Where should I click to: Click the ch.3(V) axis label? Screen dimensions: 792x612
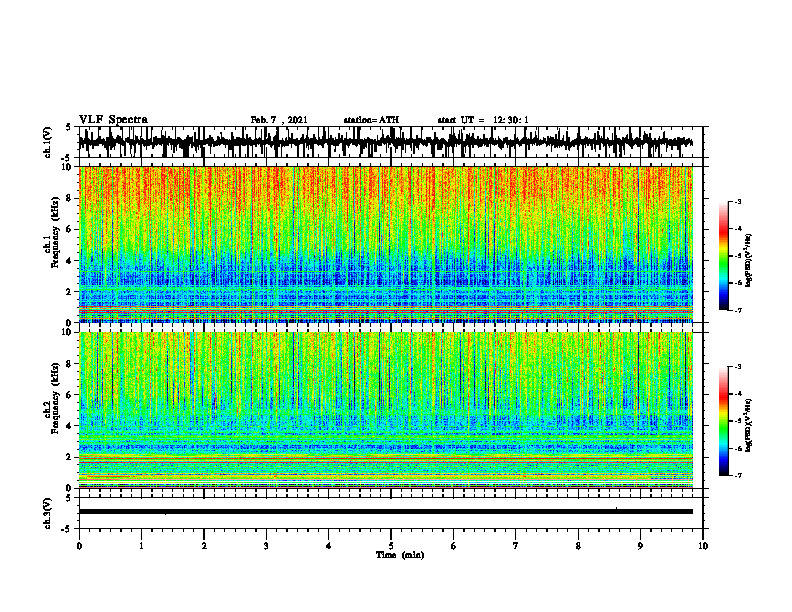coord(48,514)
